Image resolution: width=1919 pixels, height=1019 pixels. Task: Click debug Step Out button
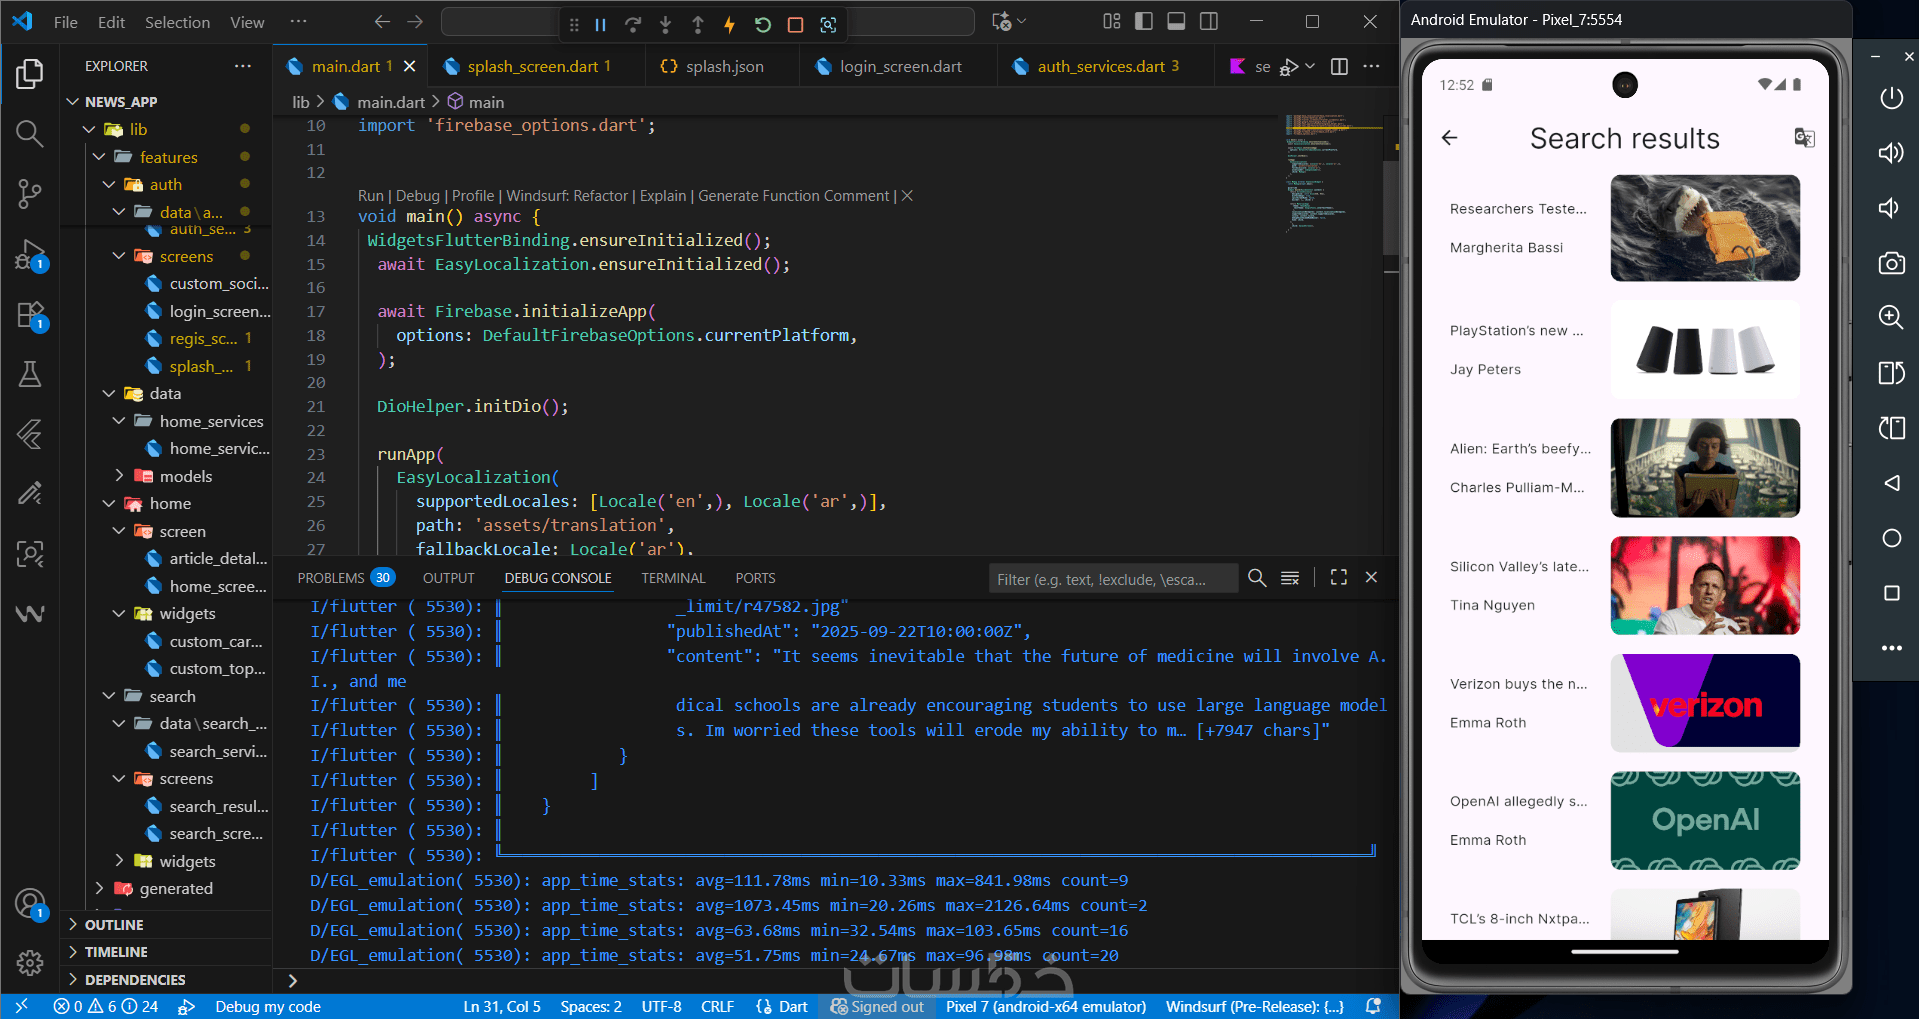pyautogui.click(x=698, y=25)
